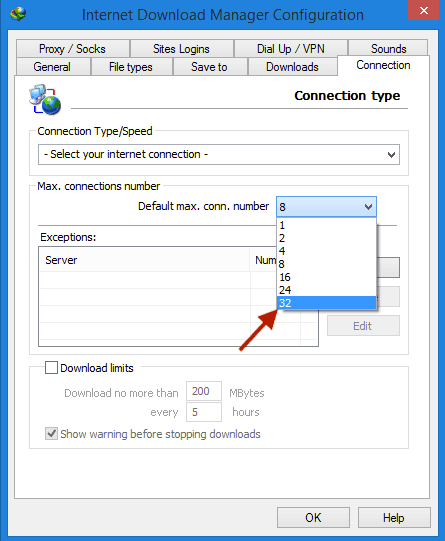Click the Connection type heading

(347, 96)
